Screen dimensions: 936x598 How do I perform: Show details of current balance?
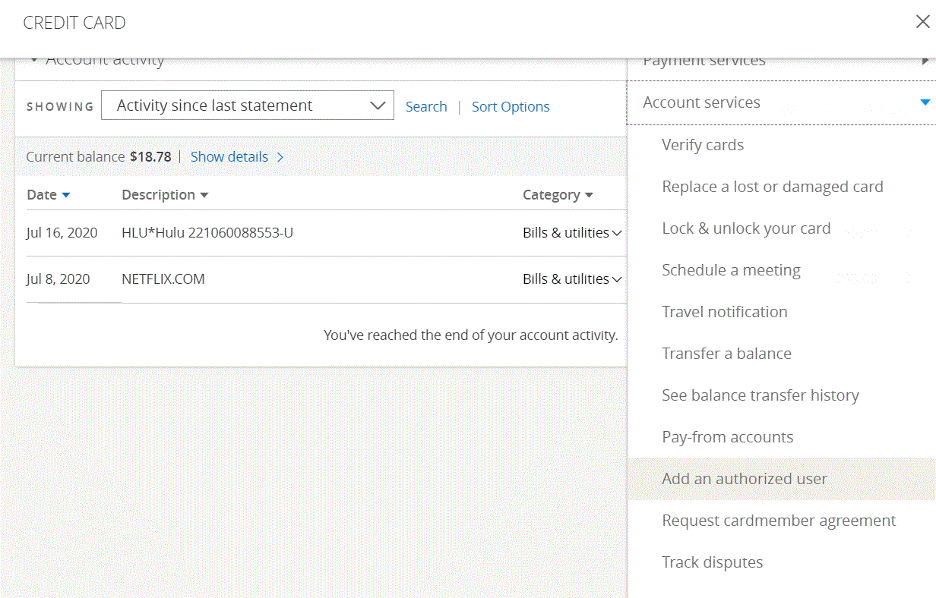coord(237,157)
